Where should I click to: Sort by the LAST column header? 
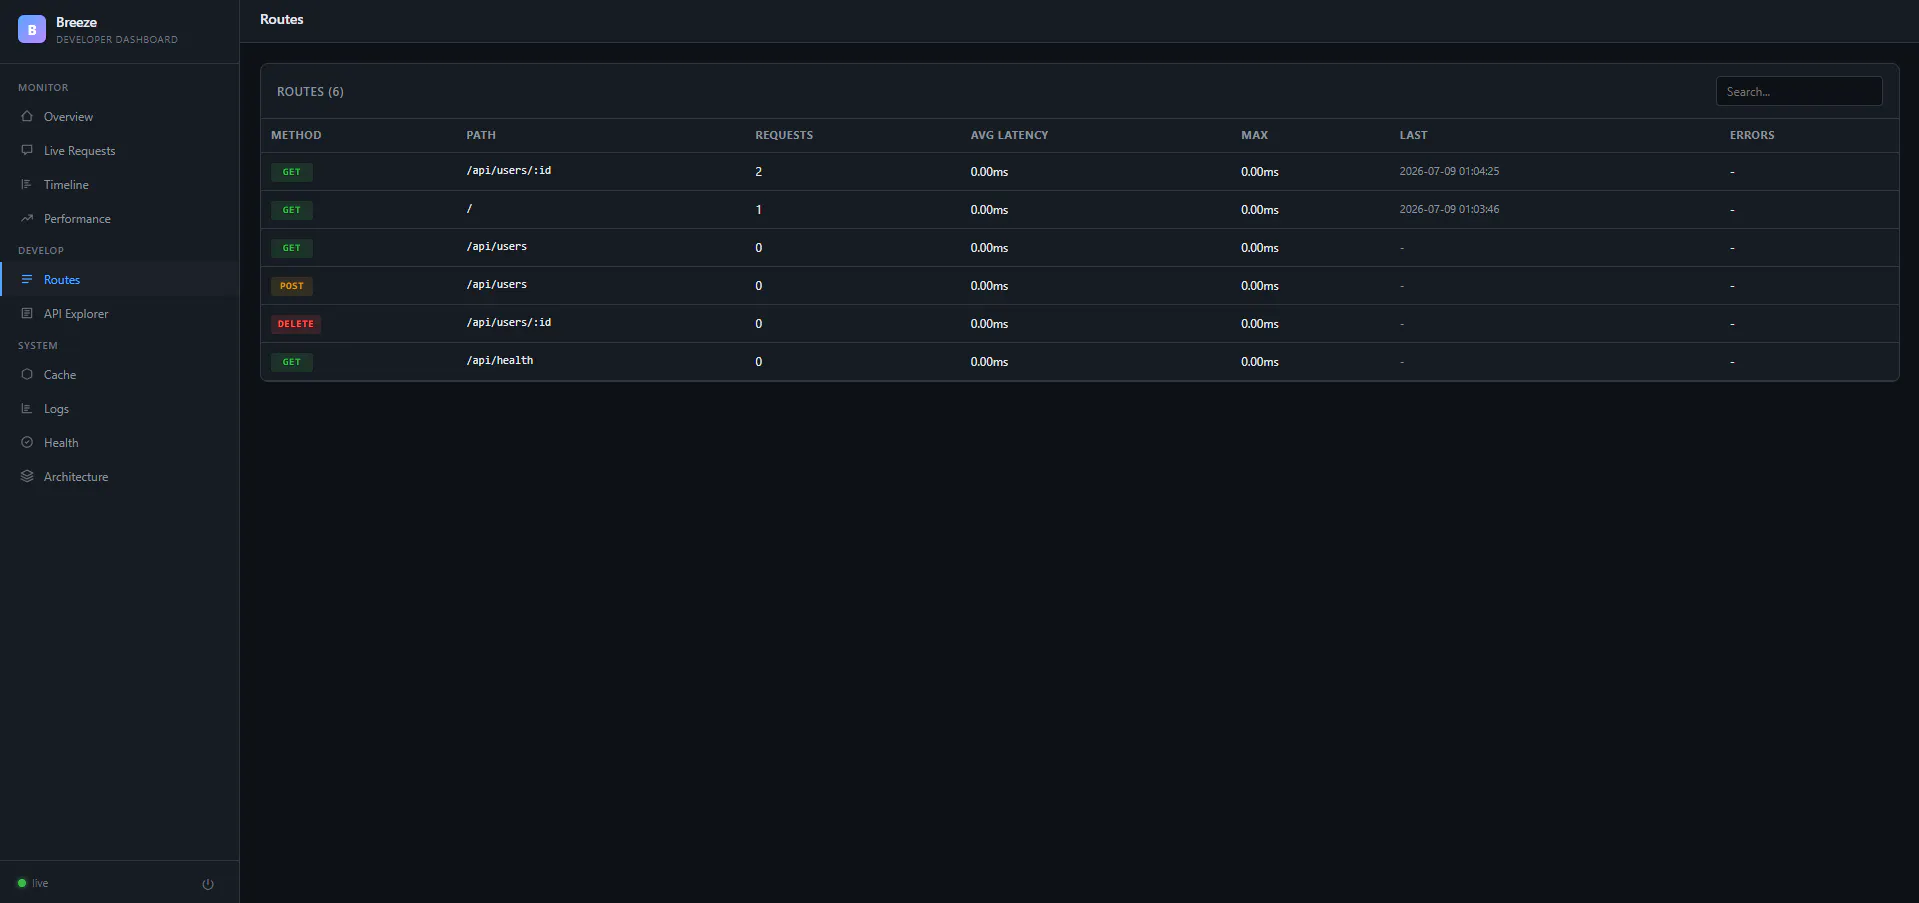(1413, 135)
